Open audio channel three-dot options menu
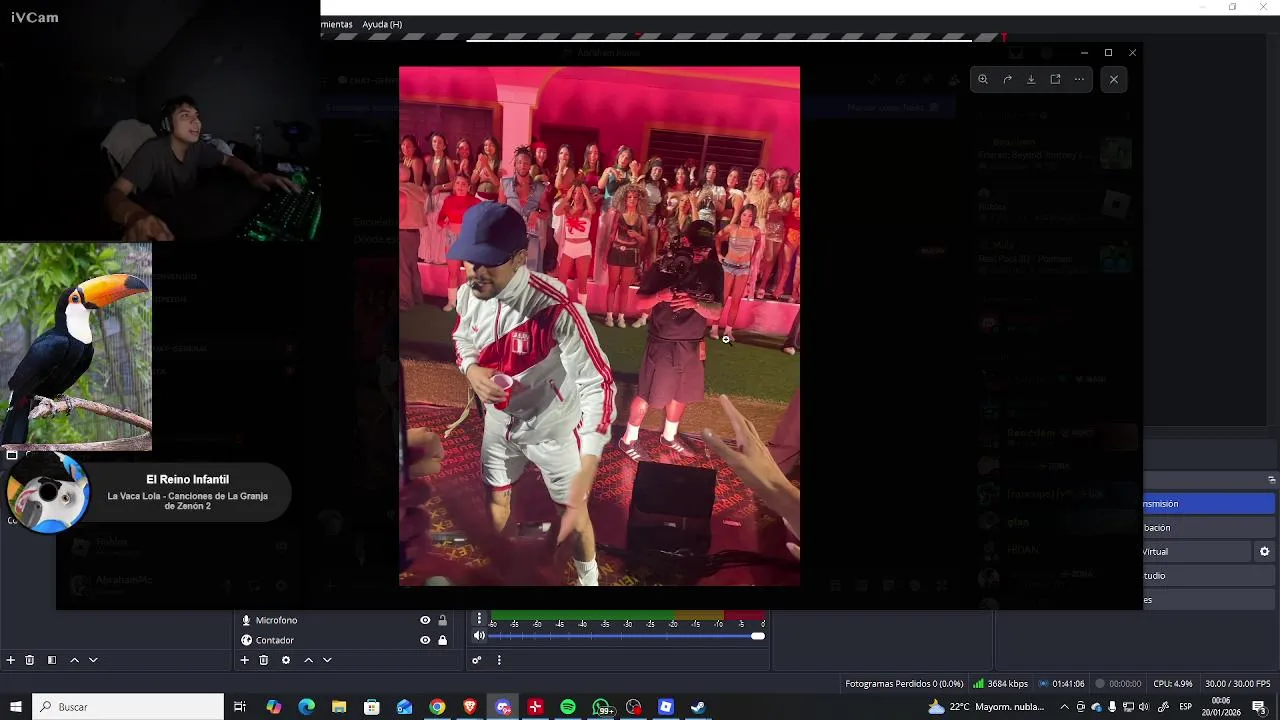The height and width of the screenshot is (720, 1280). click(479, 618)
